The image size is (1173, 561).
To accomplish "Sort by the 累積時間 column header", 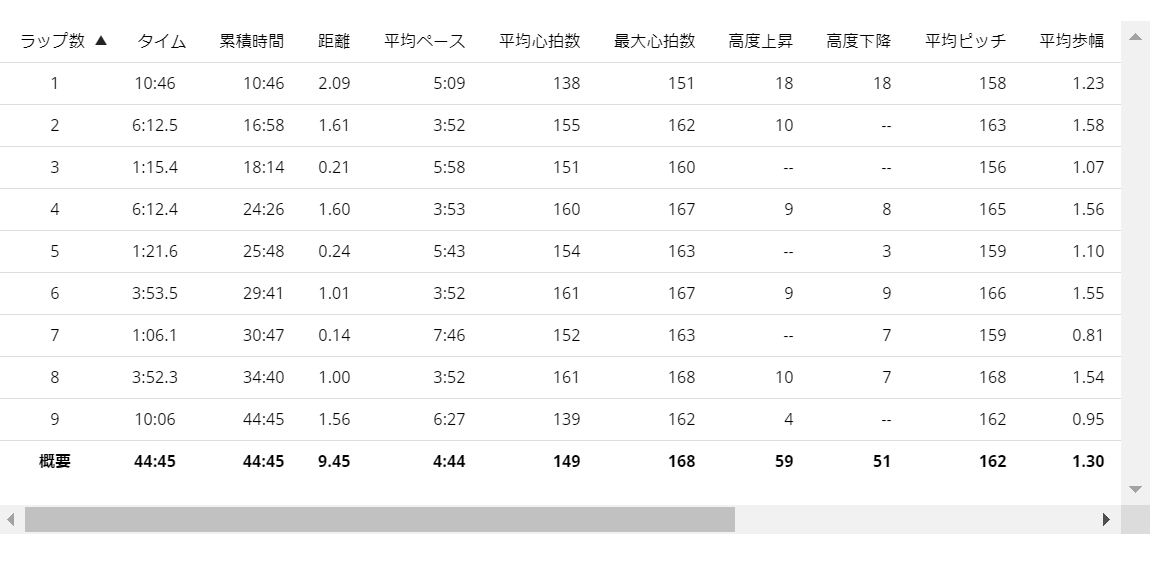I will click(251, 41).
